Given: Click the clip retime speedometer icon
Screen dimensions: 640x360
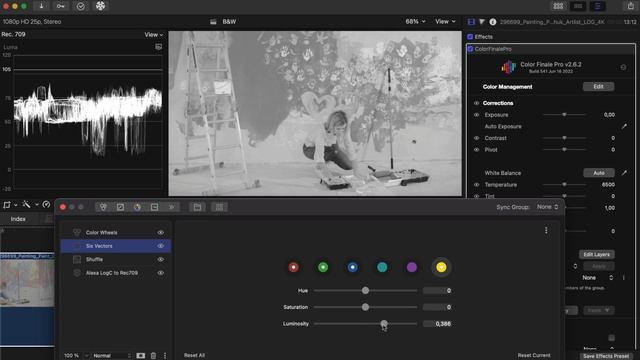Looking at the screenshot, I should [x=46, y=204].
